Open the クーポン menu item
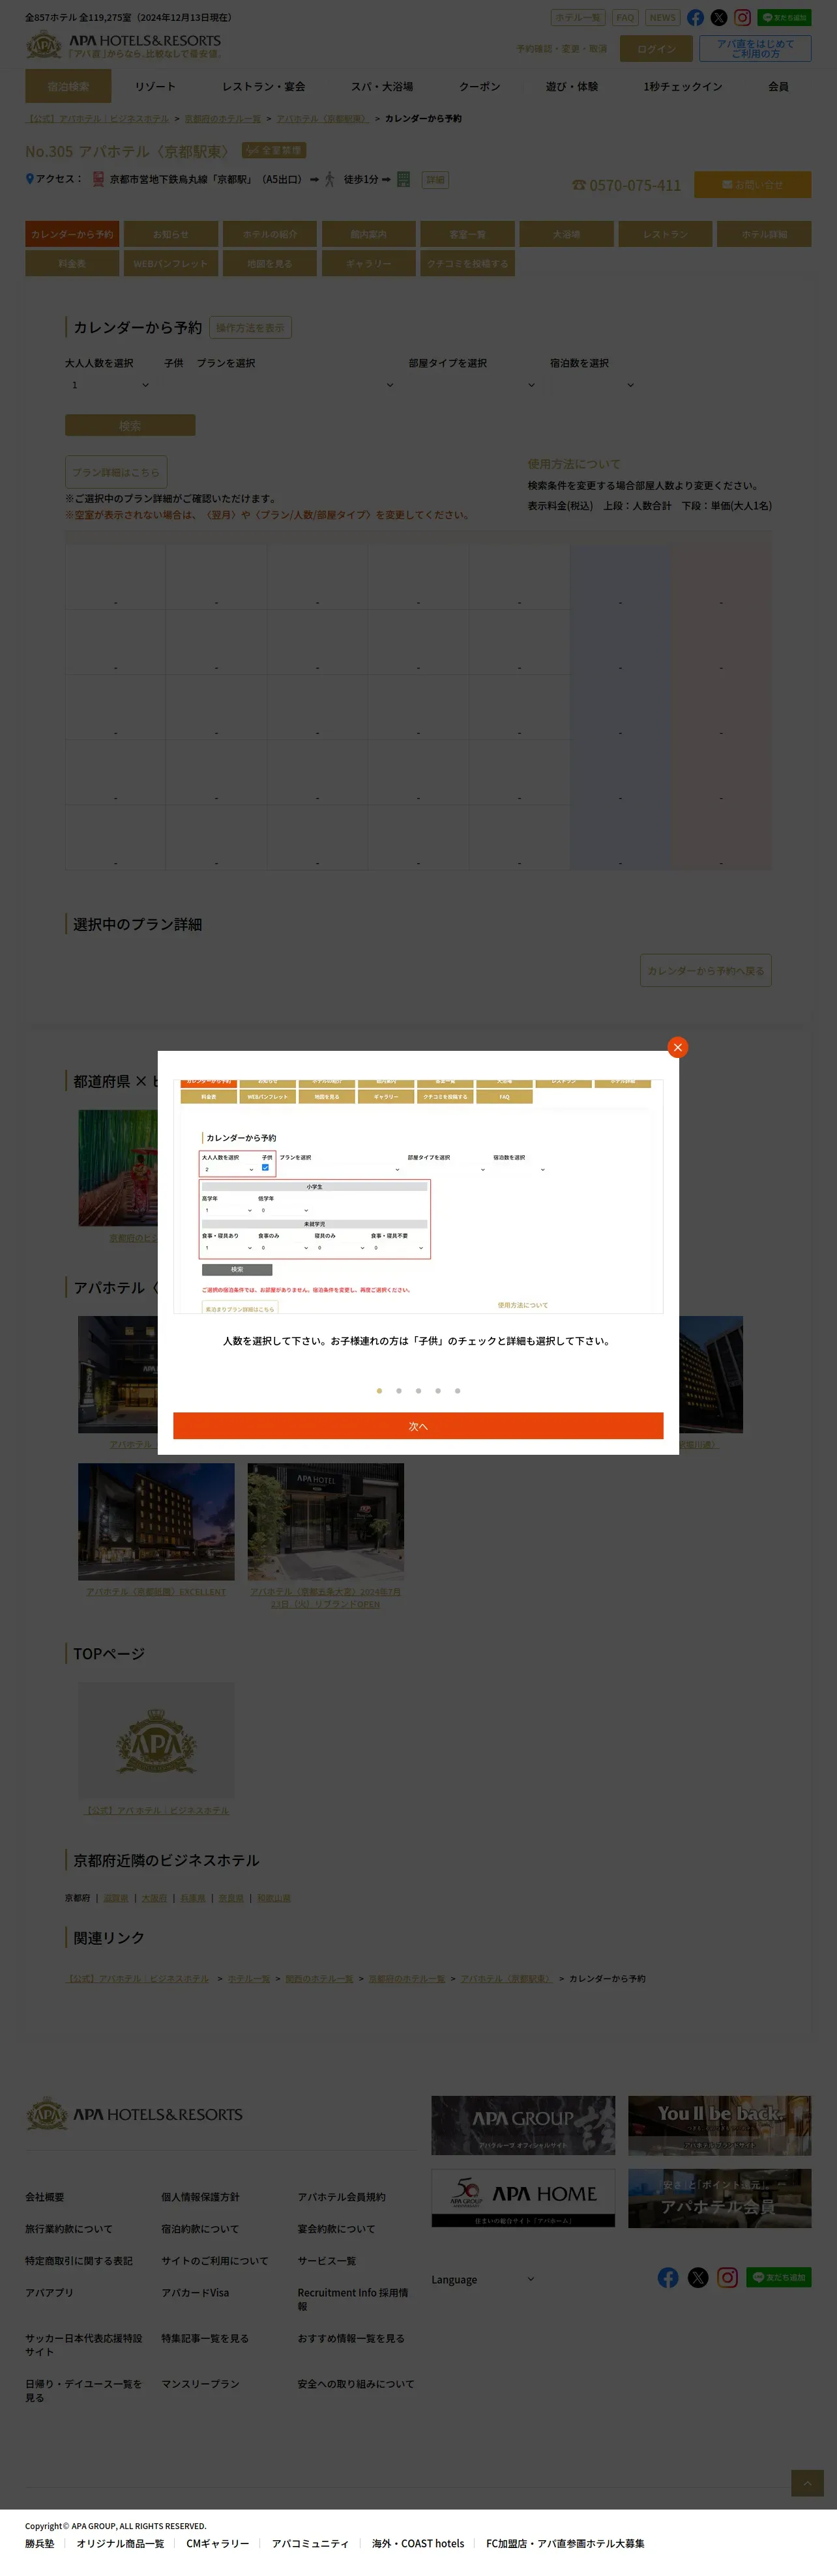Viewport: 837px width, 2576px height. (480, 86)
